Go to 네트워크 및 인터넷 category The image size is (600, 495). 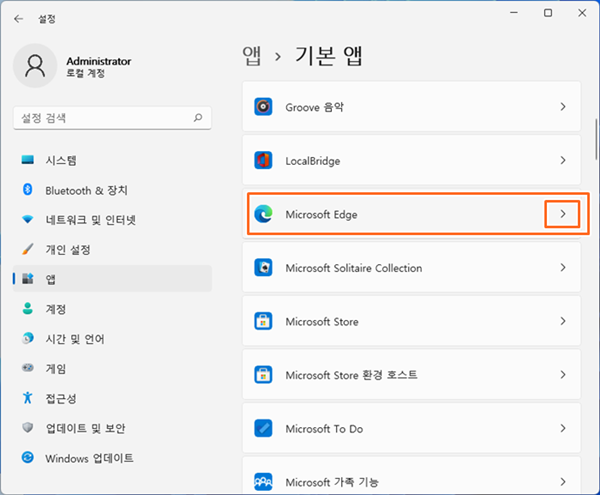[x=112, y=220]
